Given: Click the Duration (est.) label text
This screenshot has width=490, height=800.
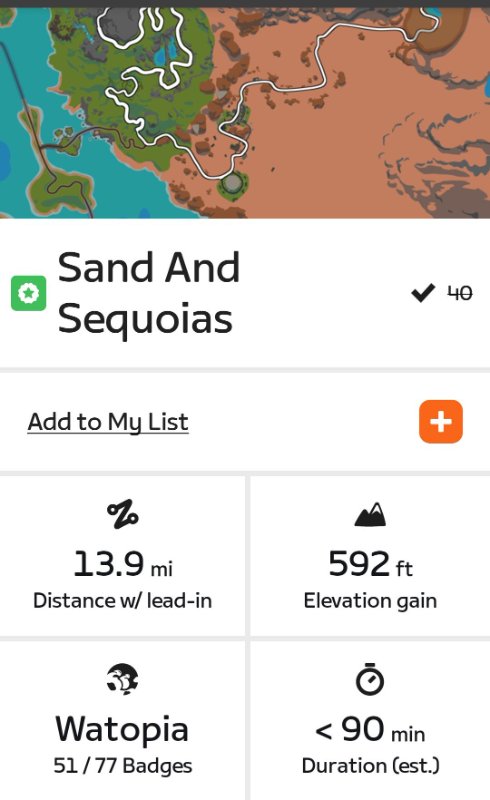Looking at the screenshot, I should click(370, 766).
